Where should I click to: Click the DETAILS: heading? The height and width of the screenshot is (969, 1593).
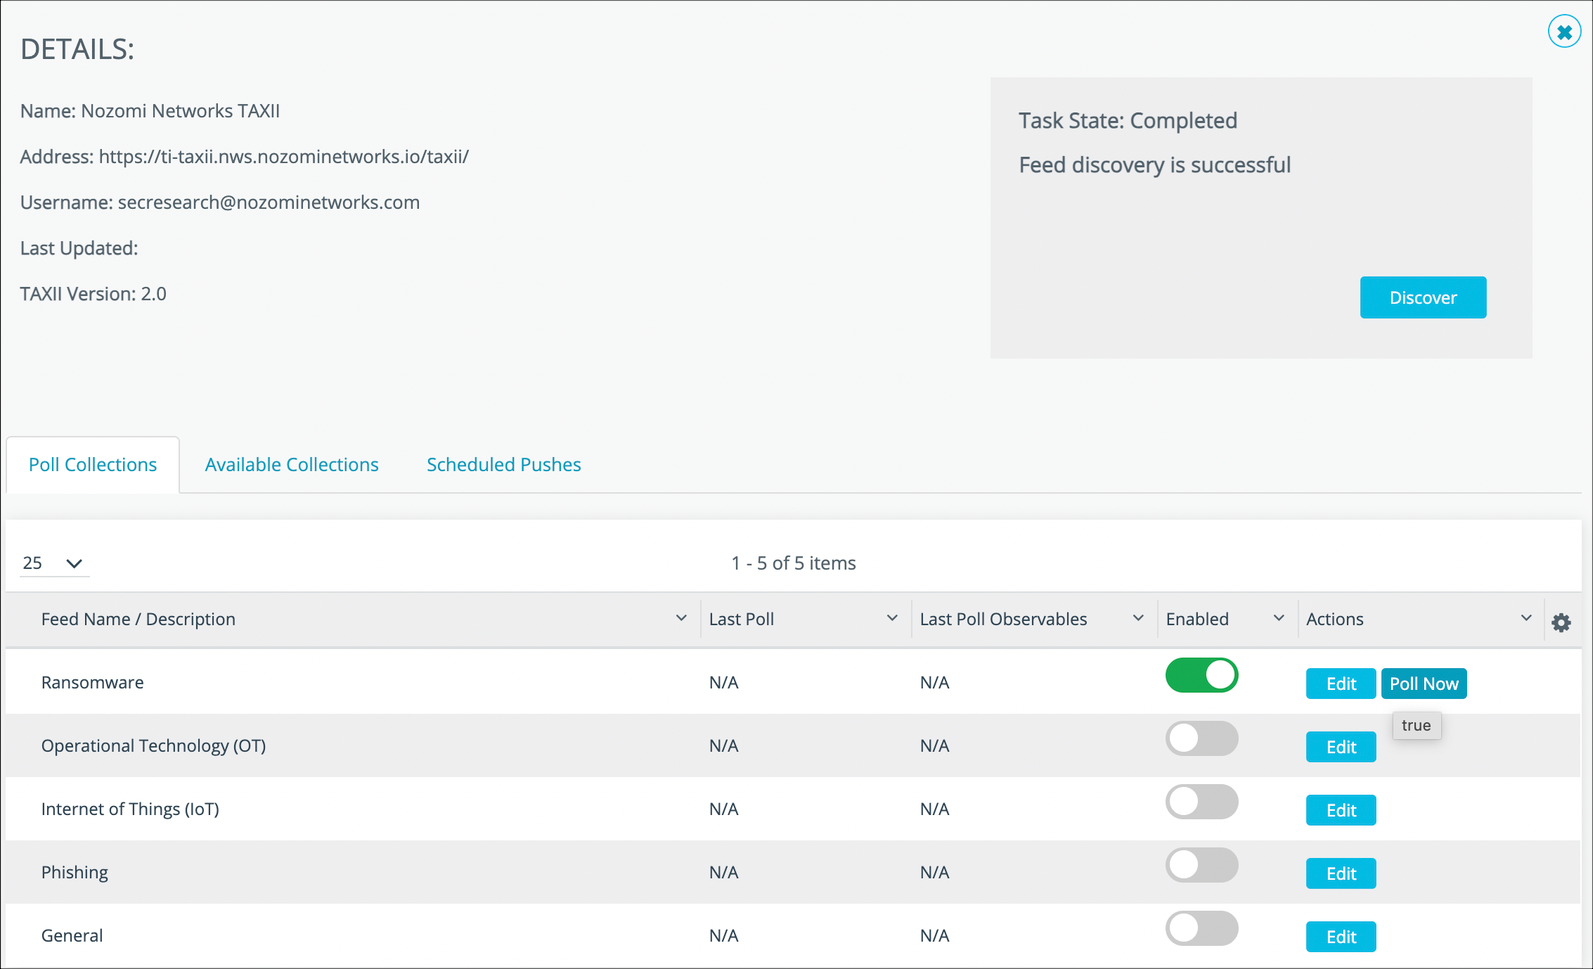click(77, 49)
